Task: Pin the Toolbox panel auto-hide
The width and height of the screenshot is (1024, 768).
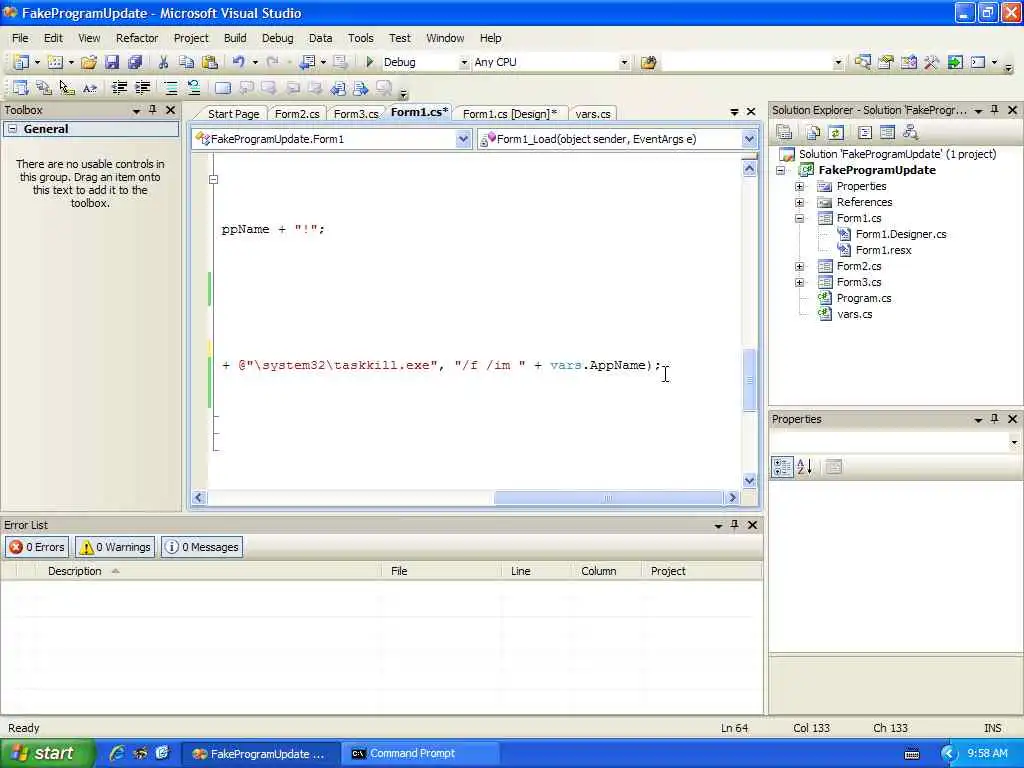Action: point(153,110)
